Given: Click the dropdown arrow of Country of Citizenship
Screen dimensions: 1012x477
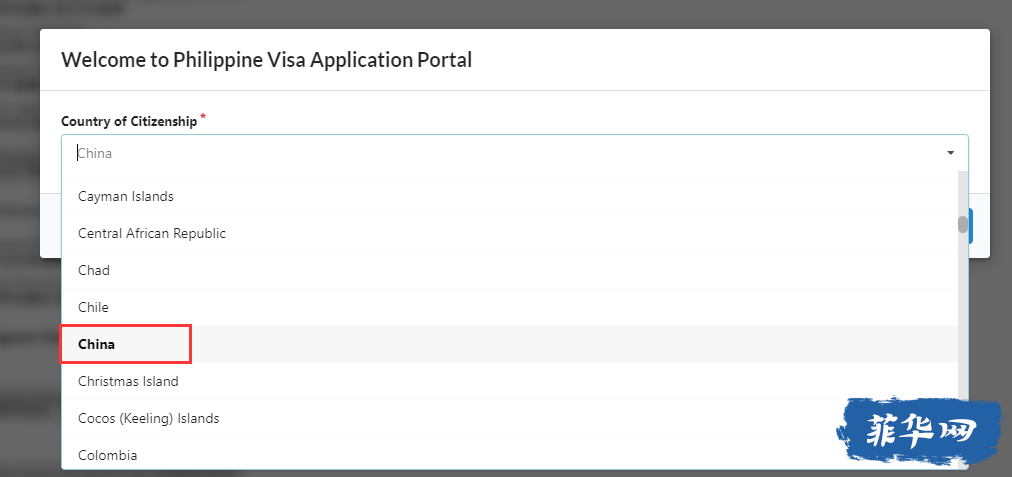Looking at the screenshot, I should click(950, 153).
